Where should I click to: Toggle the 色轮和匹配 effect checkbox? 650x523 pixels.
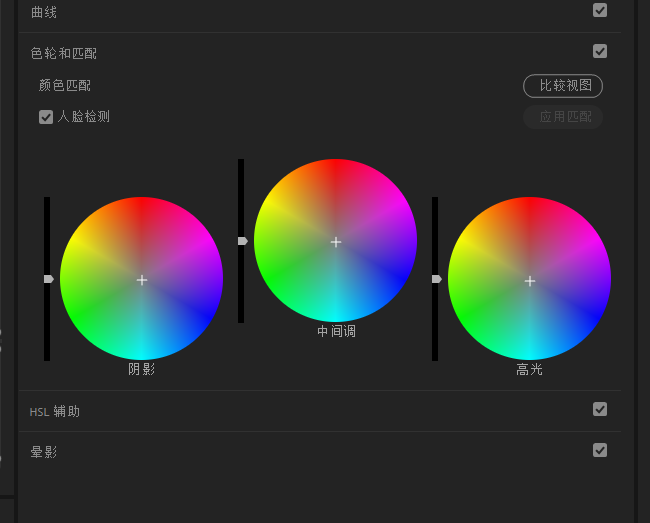coord(600,51)
